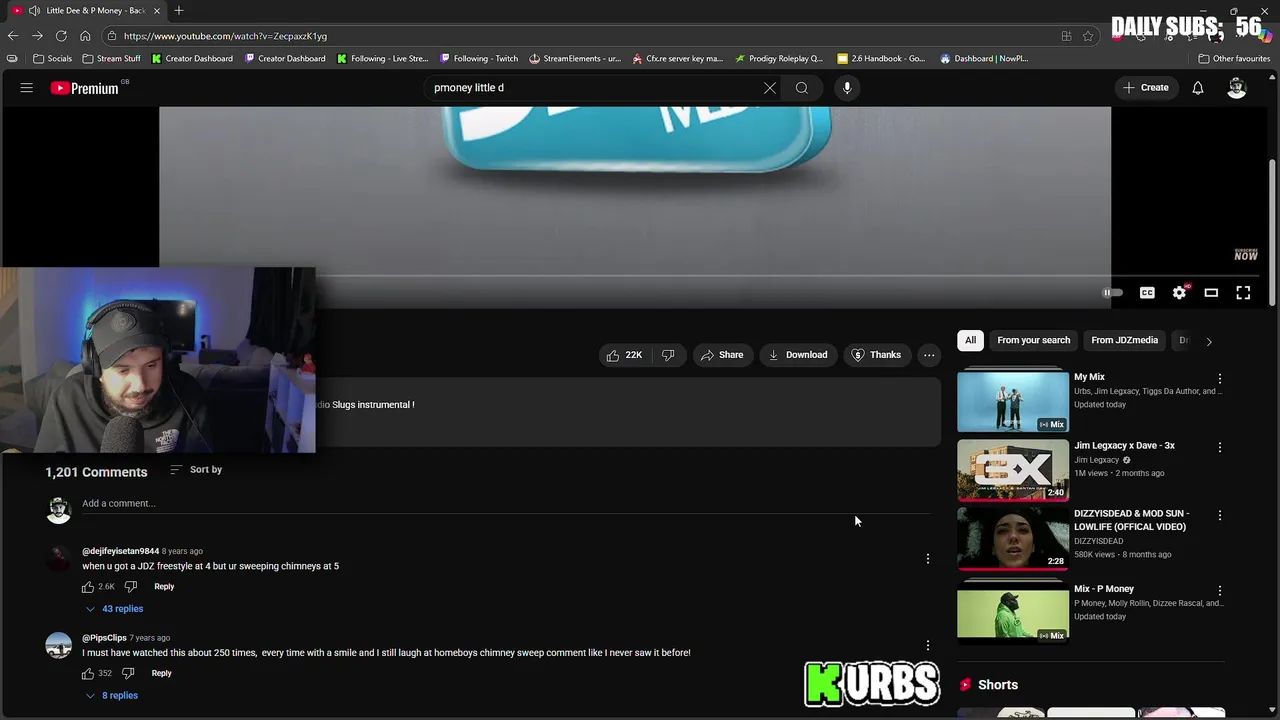Click the address bar URL
Screen dimensions: 1280x720
[225, 36]
